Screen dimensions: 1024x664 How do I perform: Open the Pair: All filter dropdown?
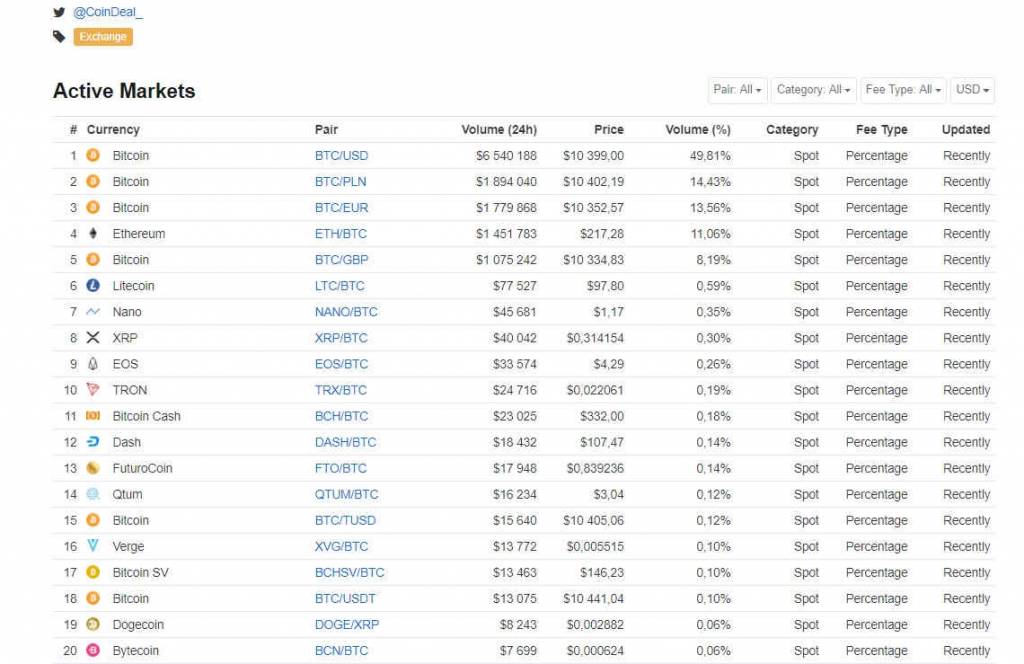point(737,90)
